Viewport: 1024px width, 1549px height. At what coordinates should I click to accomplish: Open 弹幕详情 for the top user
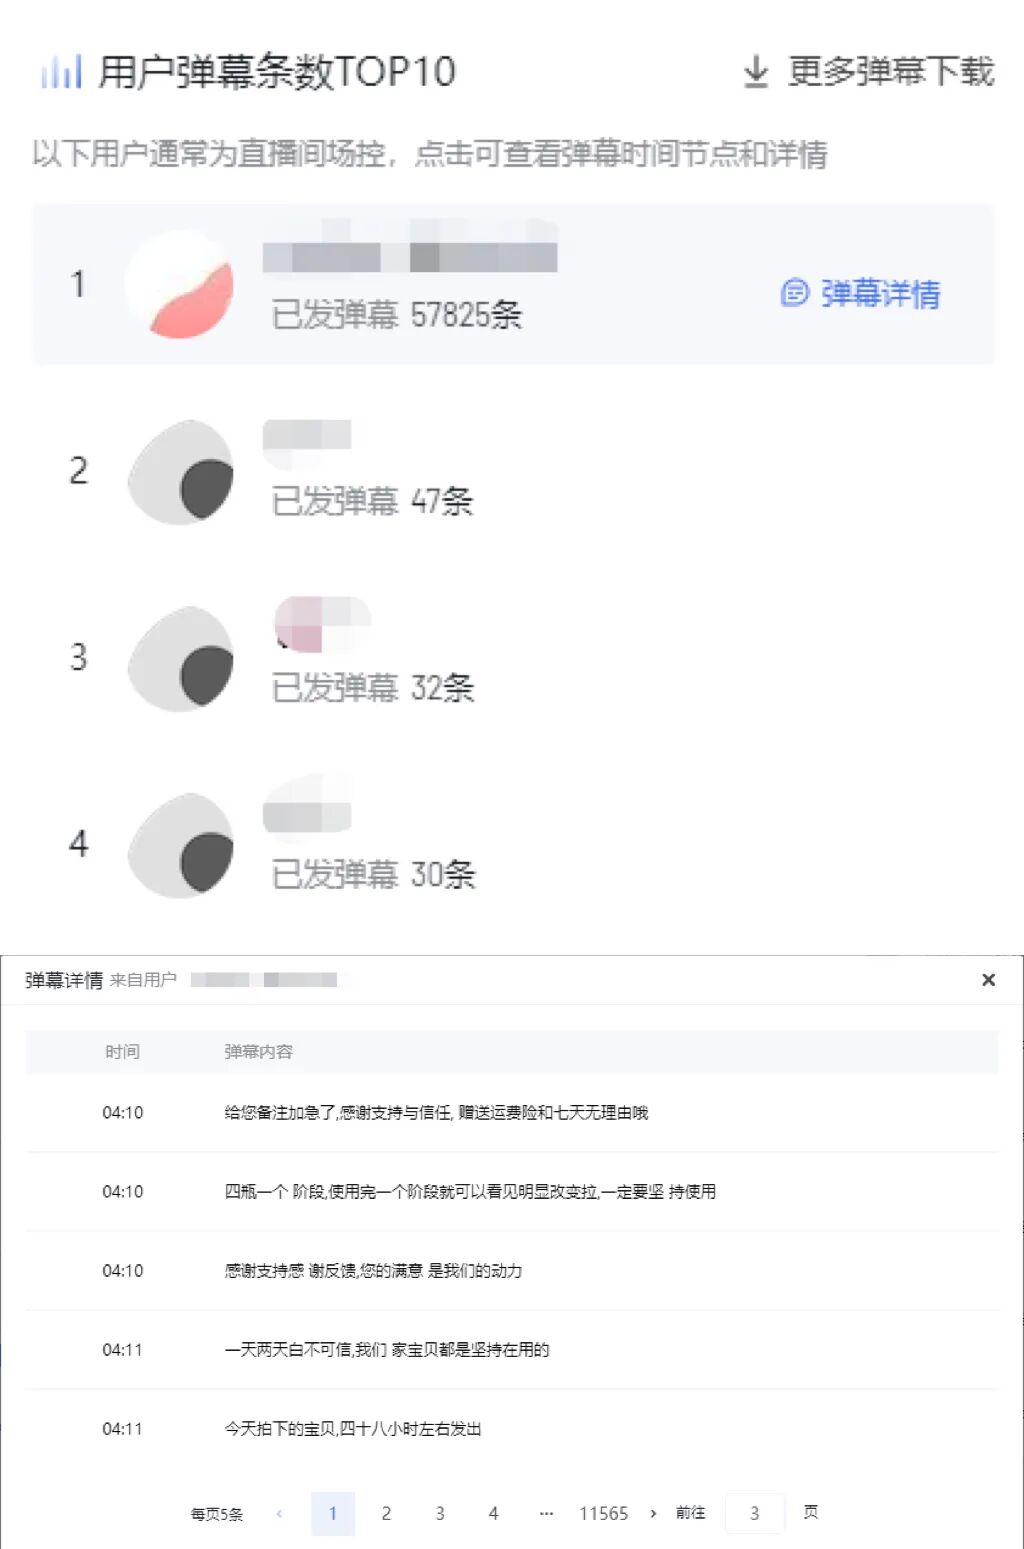(x=861, y=293)
